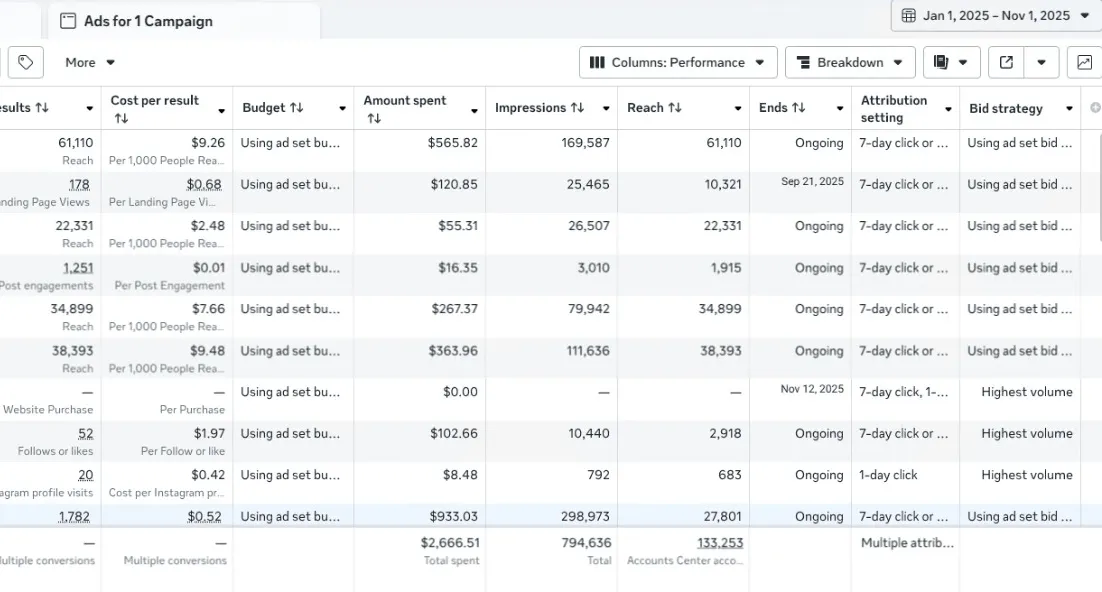Select the Sep 21, 2025 end date

pos(812,181)
